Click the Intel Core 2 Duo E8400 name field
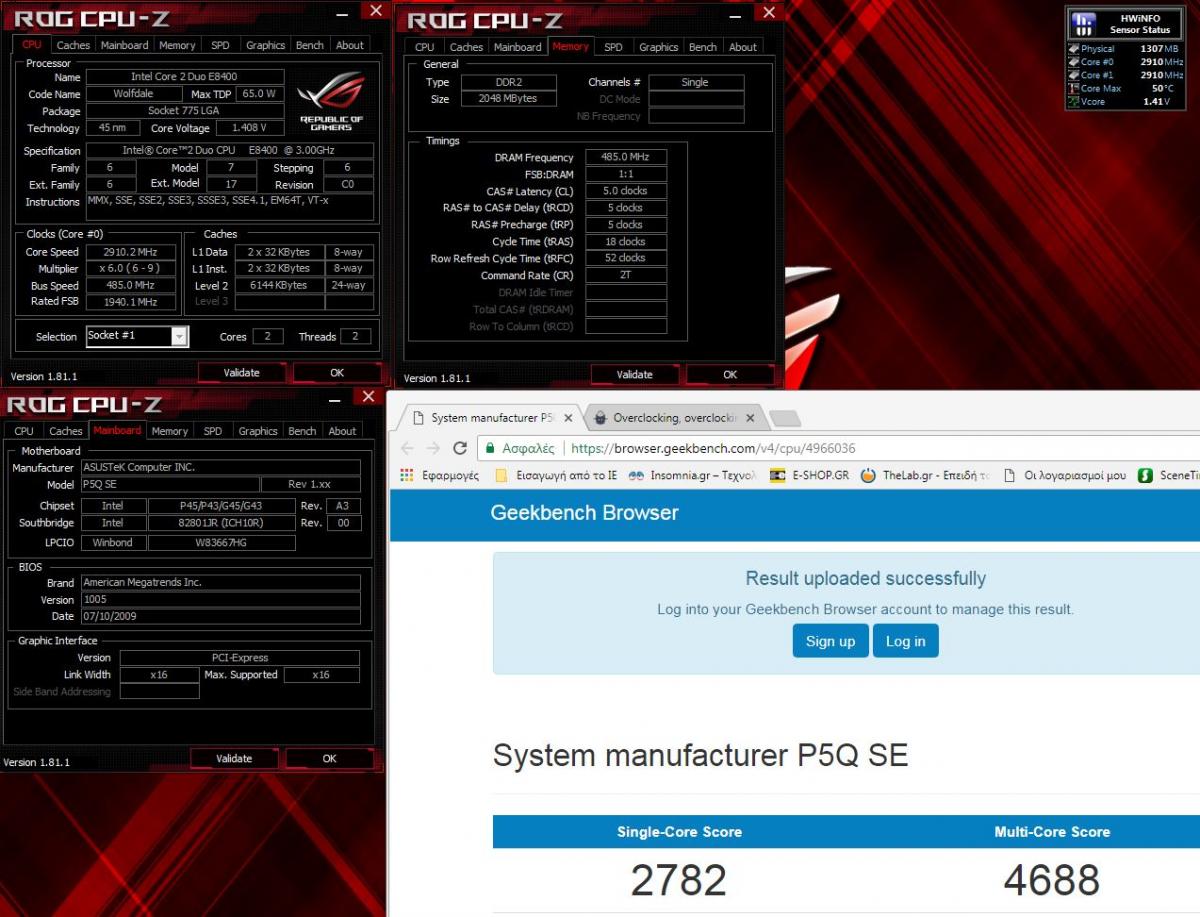 point(184,77)
